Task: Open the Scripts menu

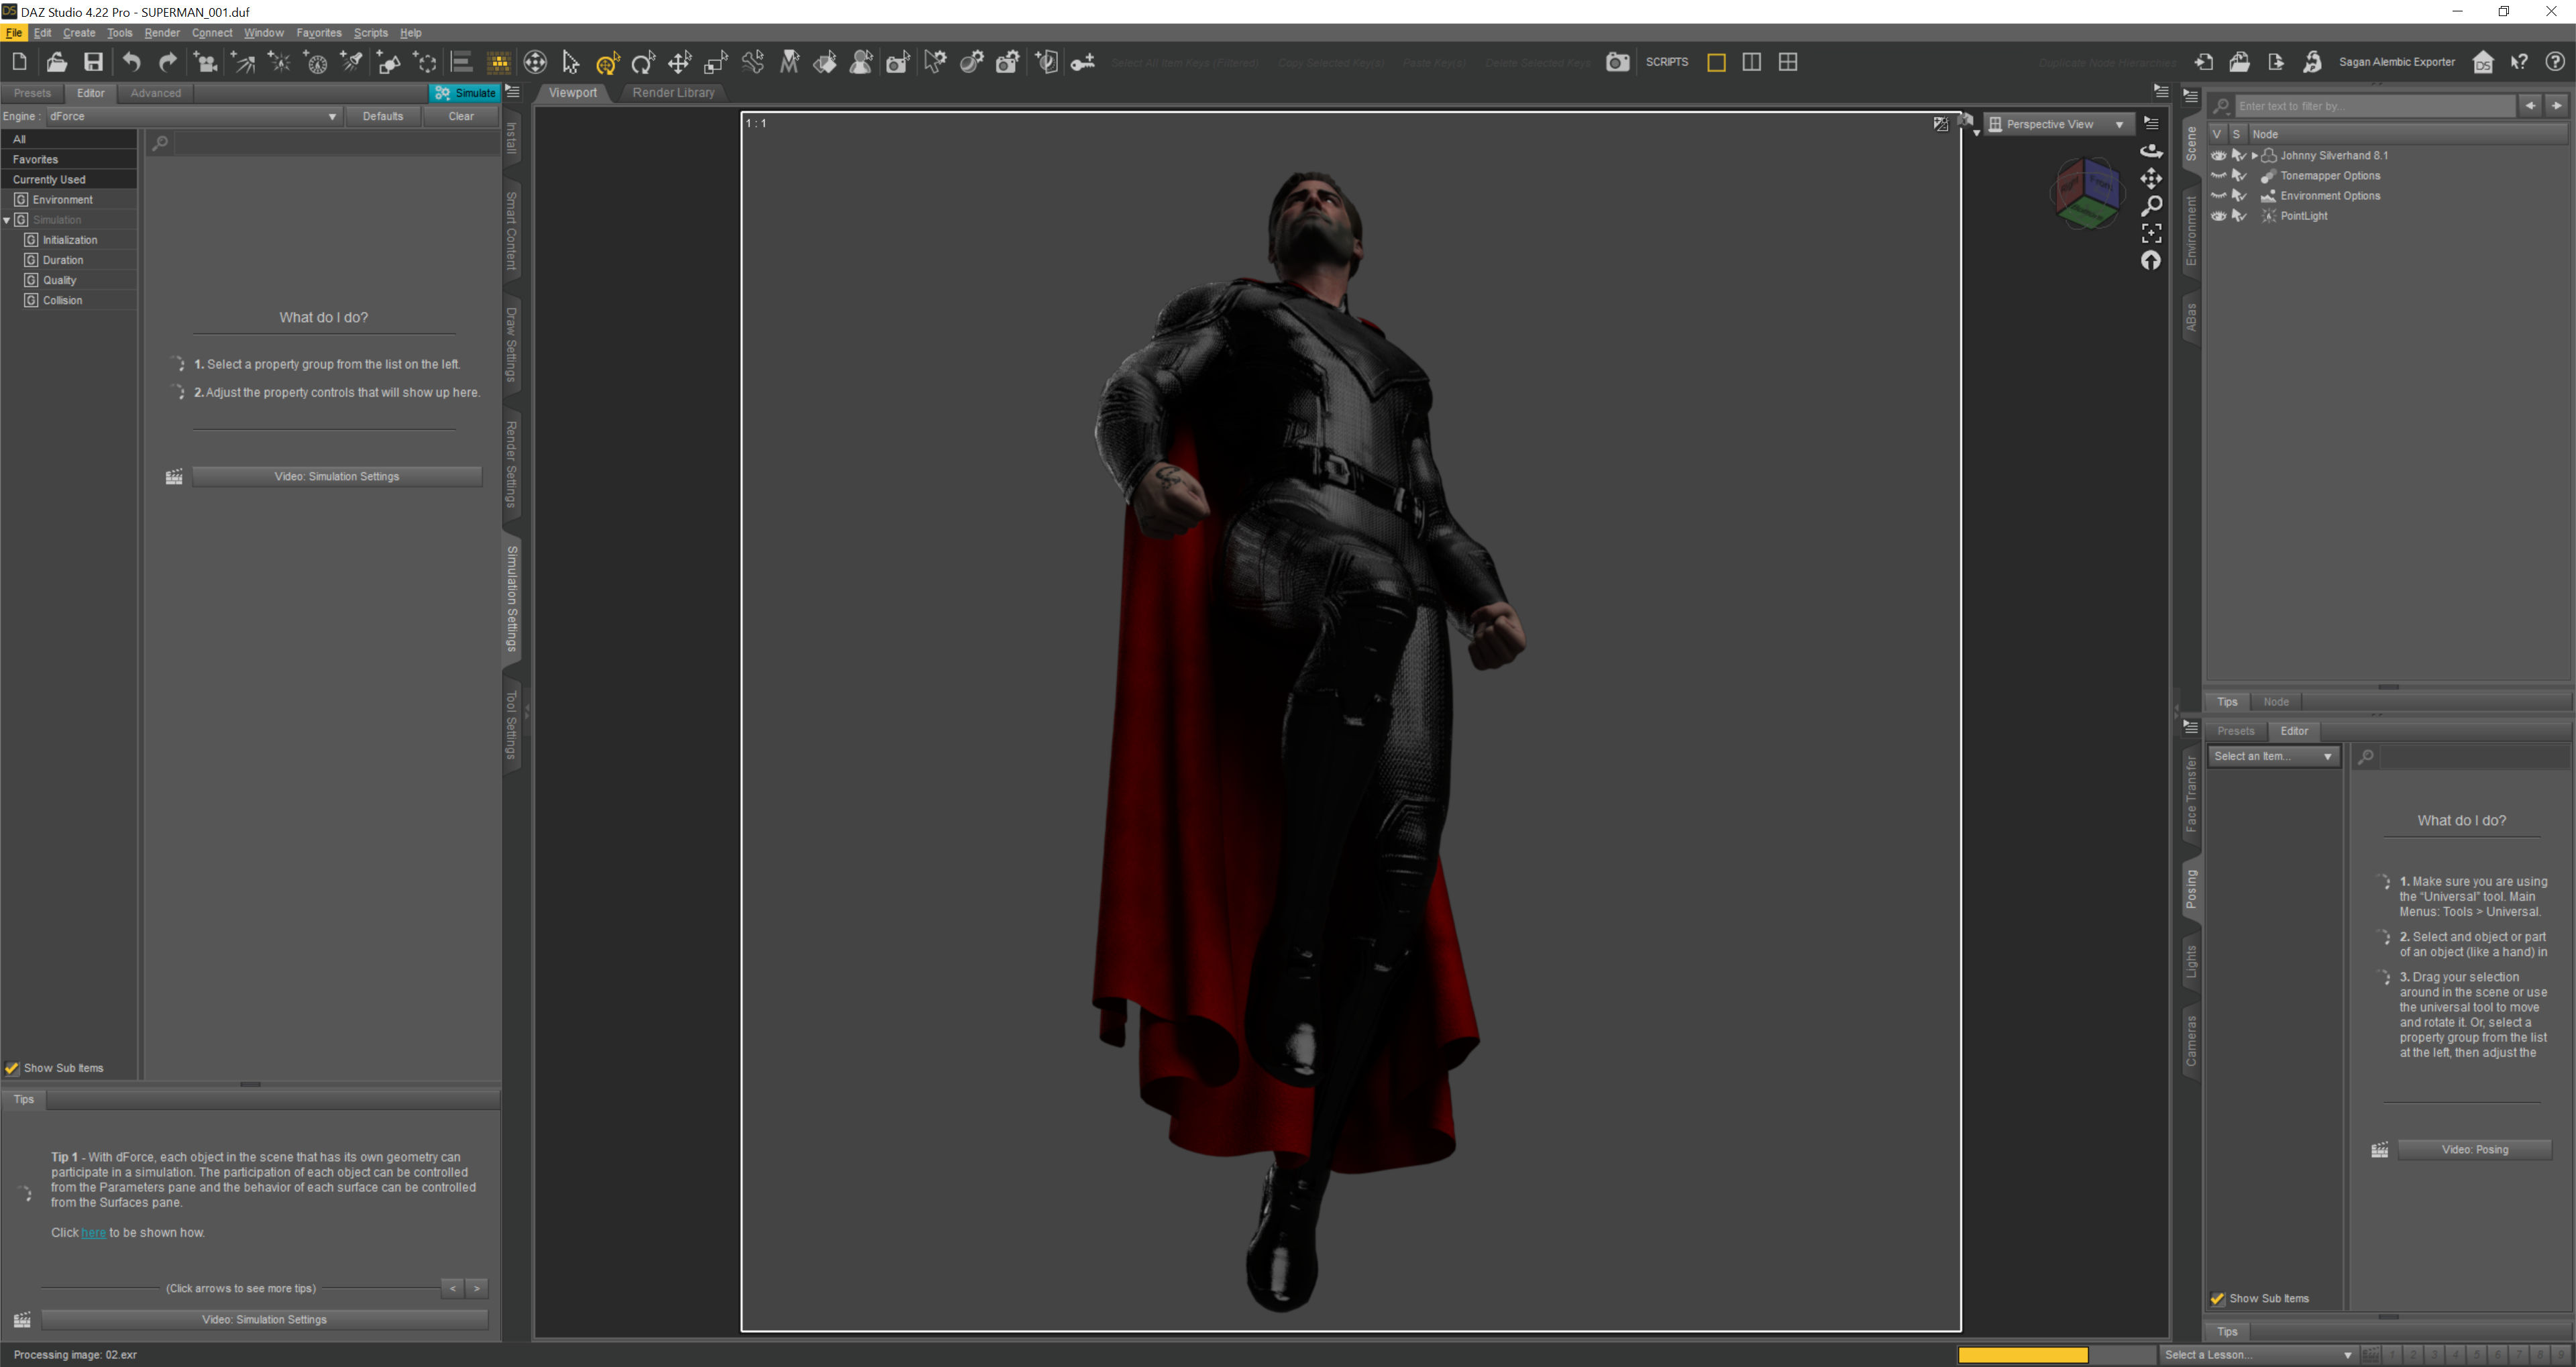Action: click(370, 33)
